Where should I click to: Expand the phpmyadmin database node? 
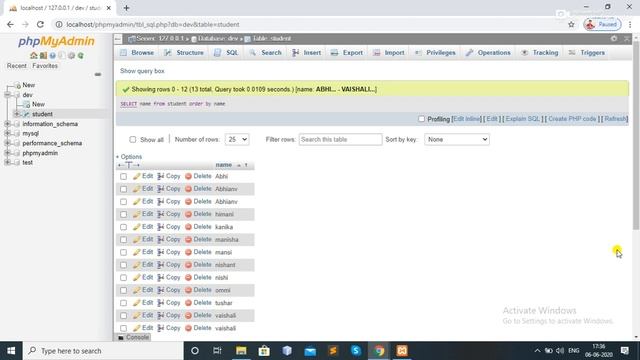pyautogui.click(x=7, y=153)
